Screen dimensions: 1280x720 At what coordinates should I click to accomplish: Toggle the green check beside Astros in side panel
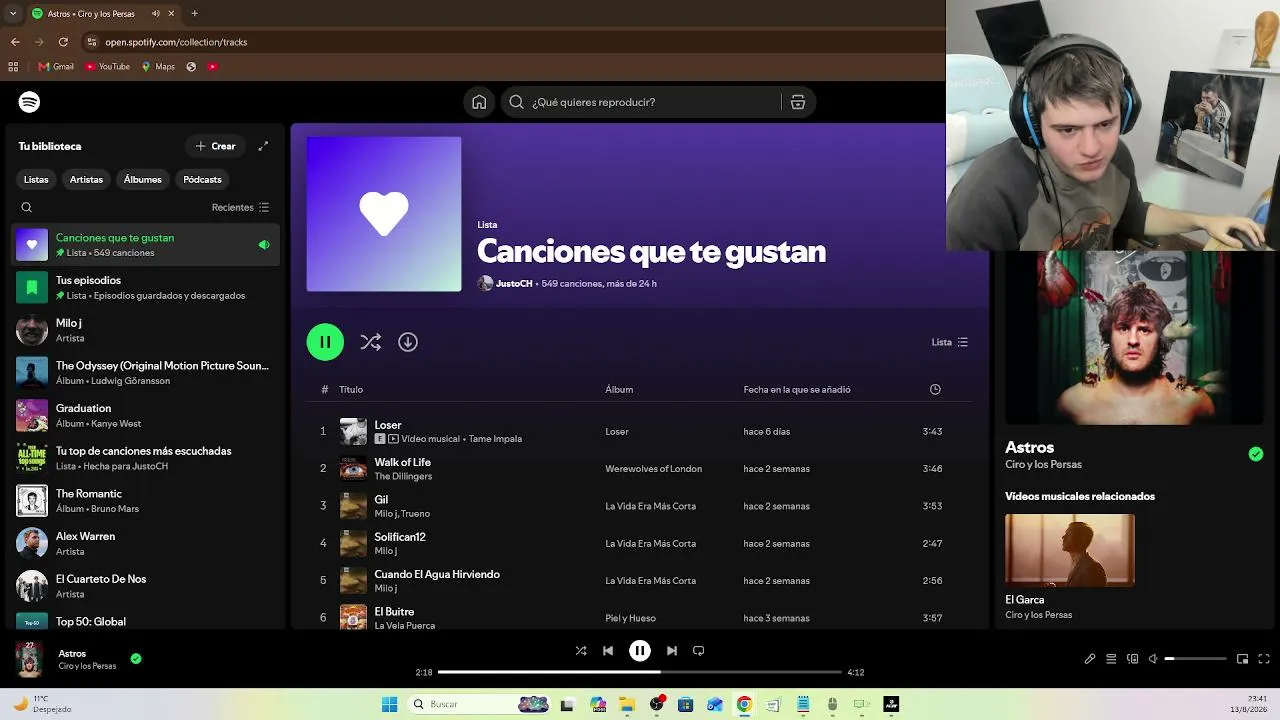point(1256,454)
